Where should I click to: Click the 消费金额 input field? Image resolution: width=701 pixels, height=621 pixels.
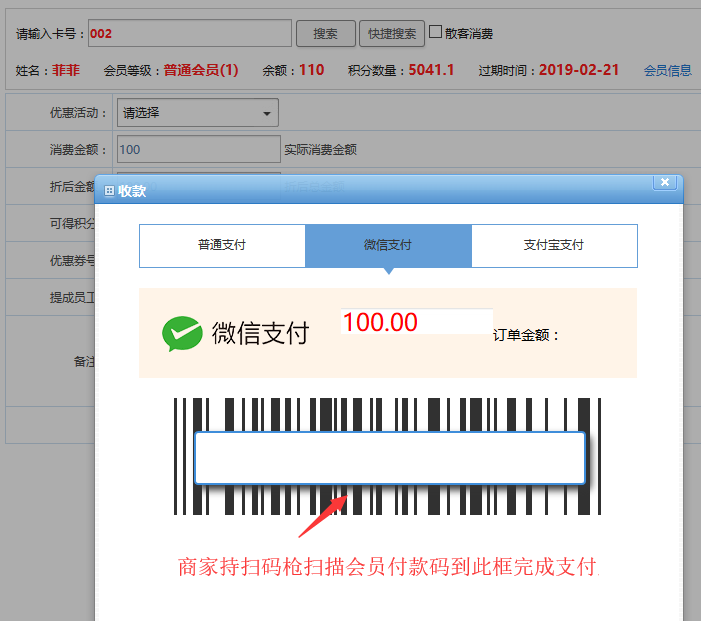pyautogui.click(x=198, y=149)
